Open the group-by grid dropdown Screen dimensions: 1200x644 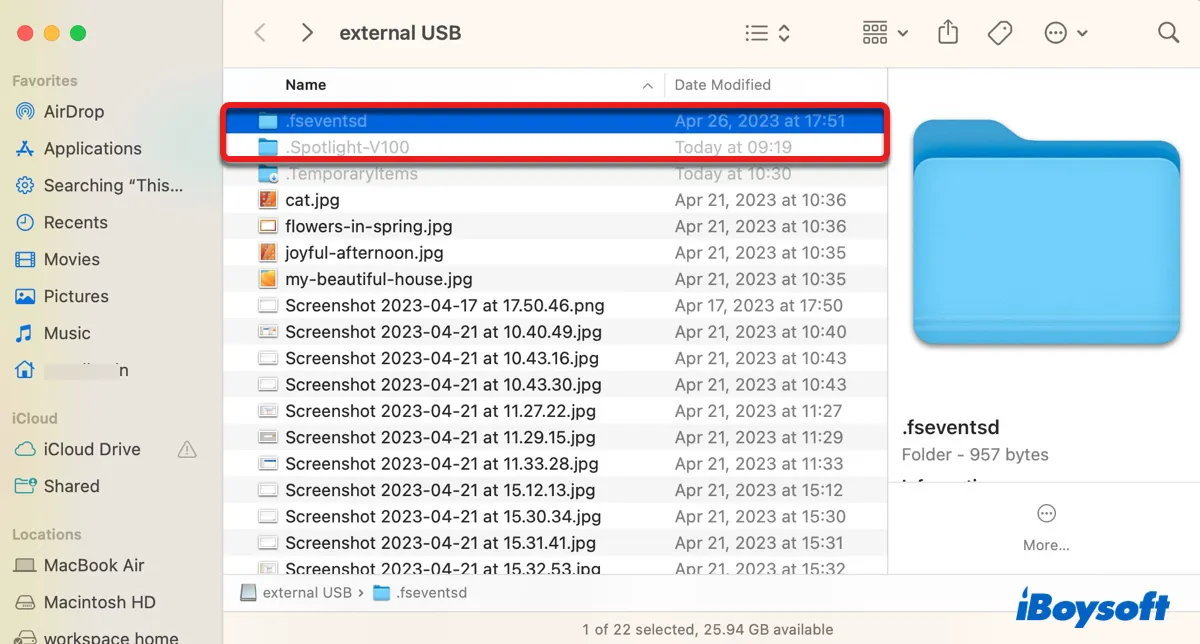[x=885, y=33]
